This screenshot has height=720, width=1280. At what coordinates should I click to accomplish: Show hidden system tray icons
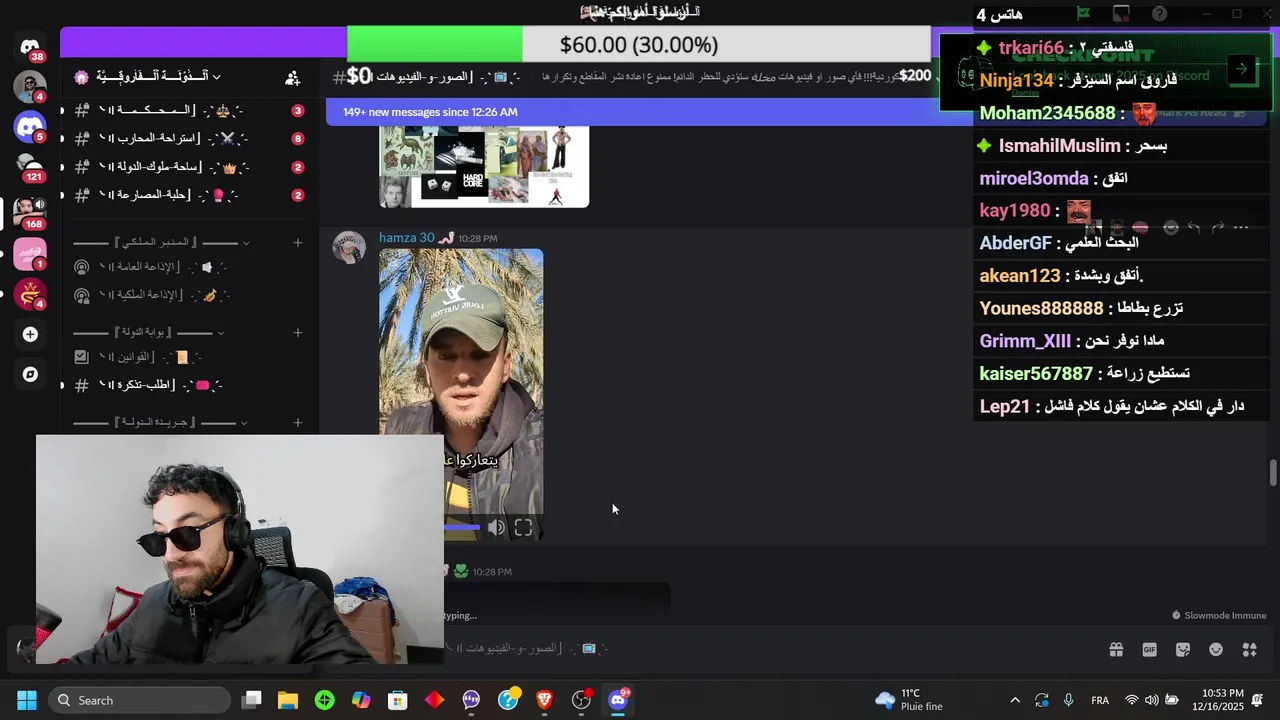(x=1015, y=700)
